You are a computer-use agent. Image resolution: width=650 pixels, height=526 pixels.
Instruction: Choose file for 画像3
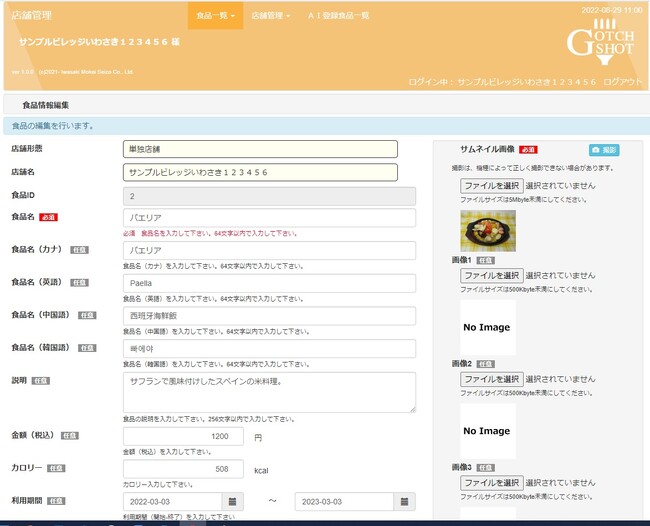click(x=491, y=483)
